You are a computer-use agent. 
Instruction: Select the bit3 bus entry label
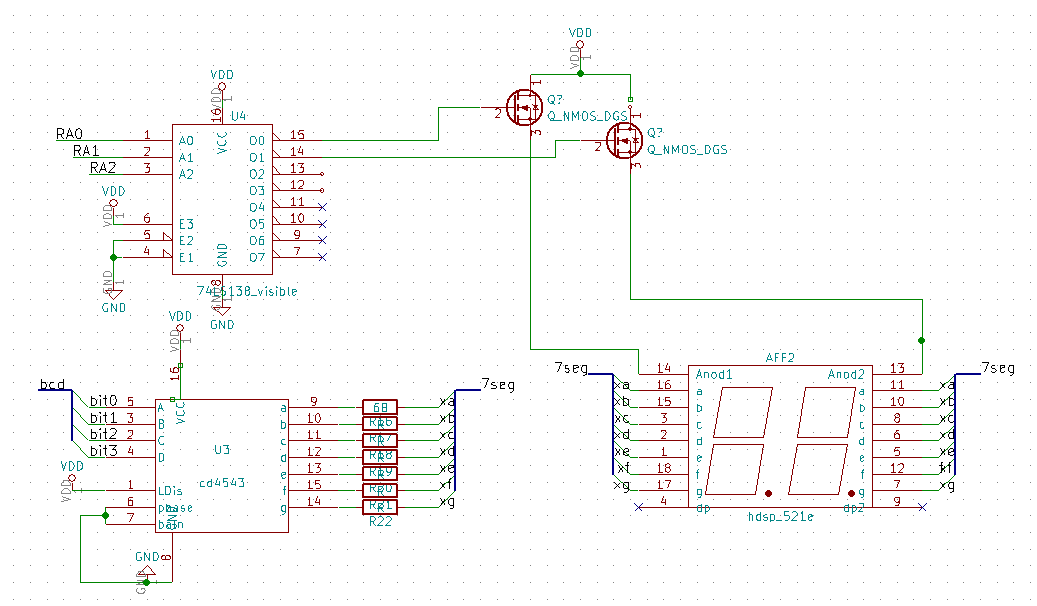pyautogui.click(x=104, y=451)
